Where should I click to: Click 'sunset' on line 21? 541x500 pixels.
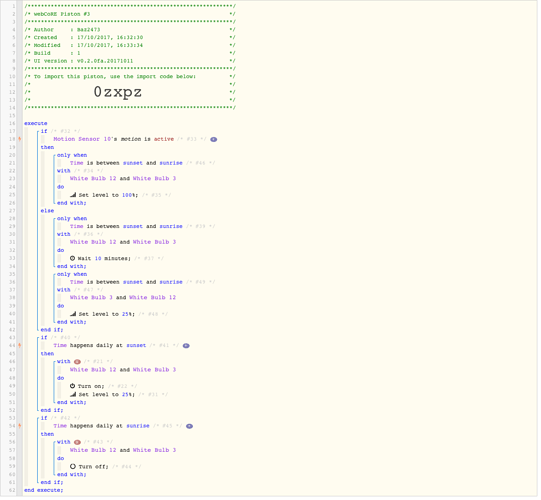pos(133,164)
